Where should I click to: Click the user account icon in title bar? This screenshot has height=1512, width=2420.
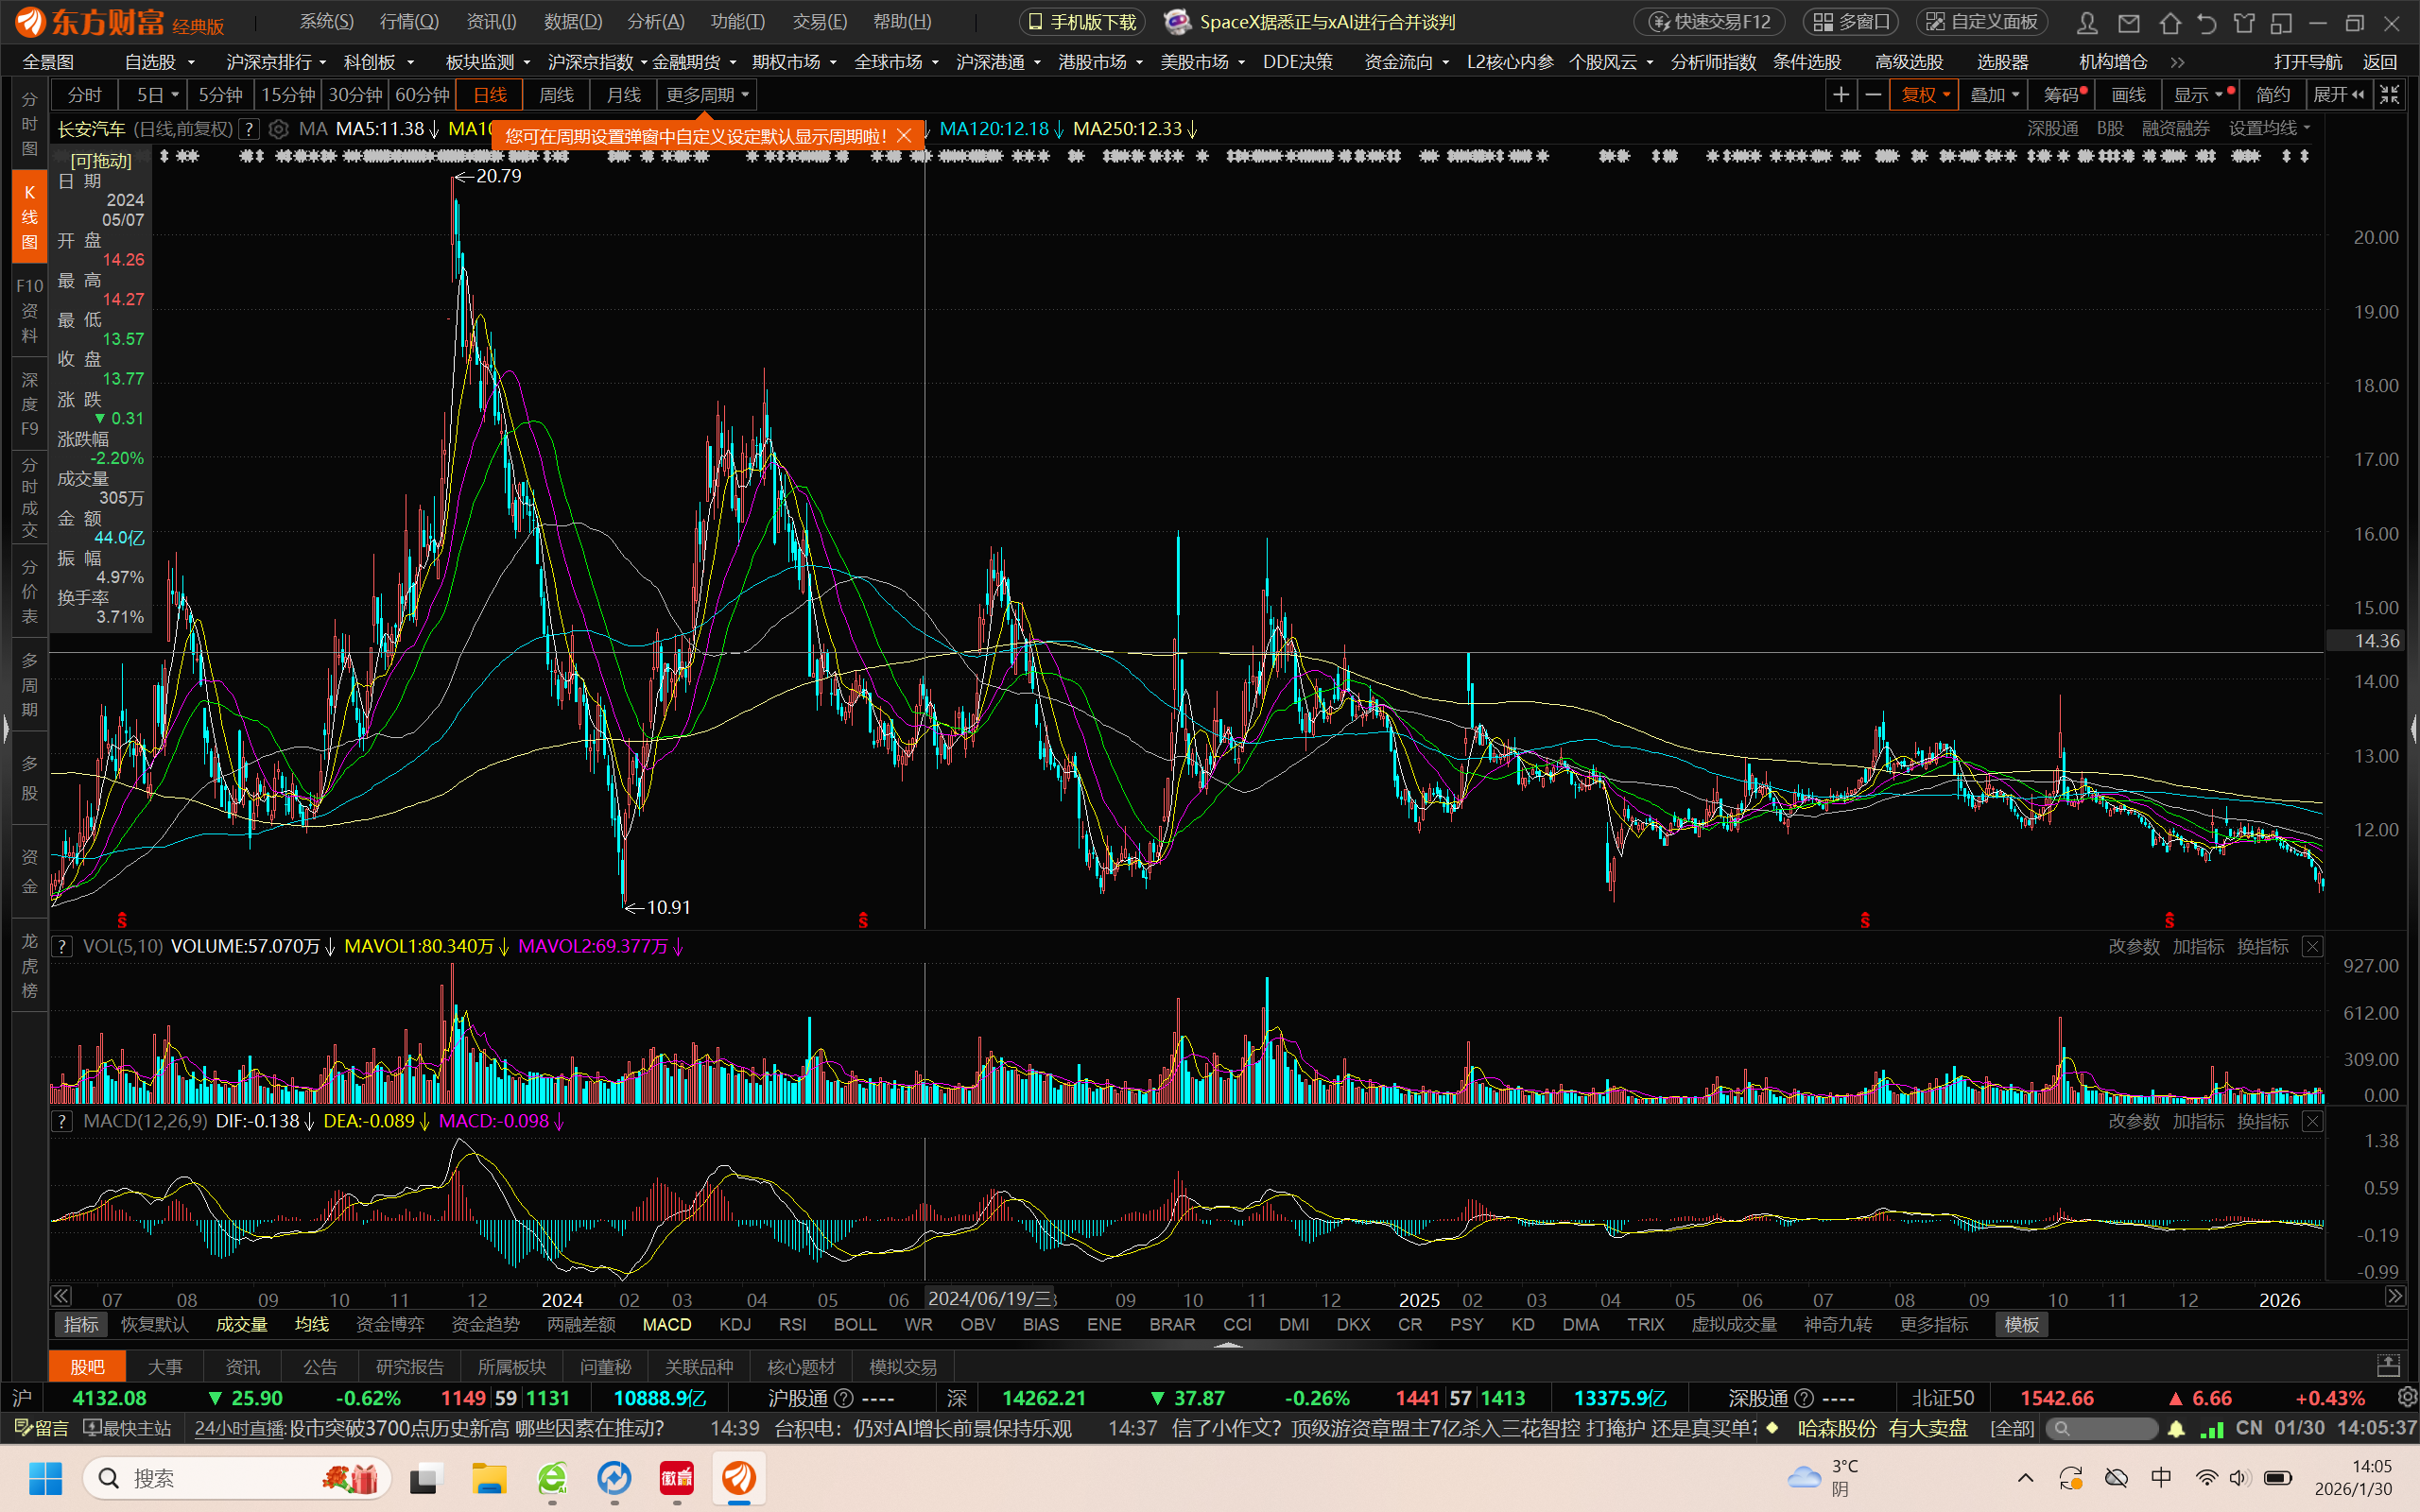[x=2087, y=22]
